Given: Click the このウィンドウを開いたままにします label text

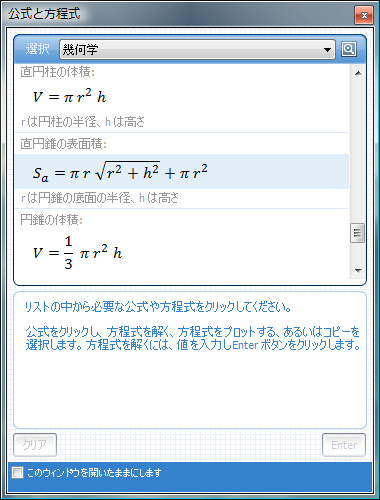Looking at the screenshot, I should click(94, 472).
